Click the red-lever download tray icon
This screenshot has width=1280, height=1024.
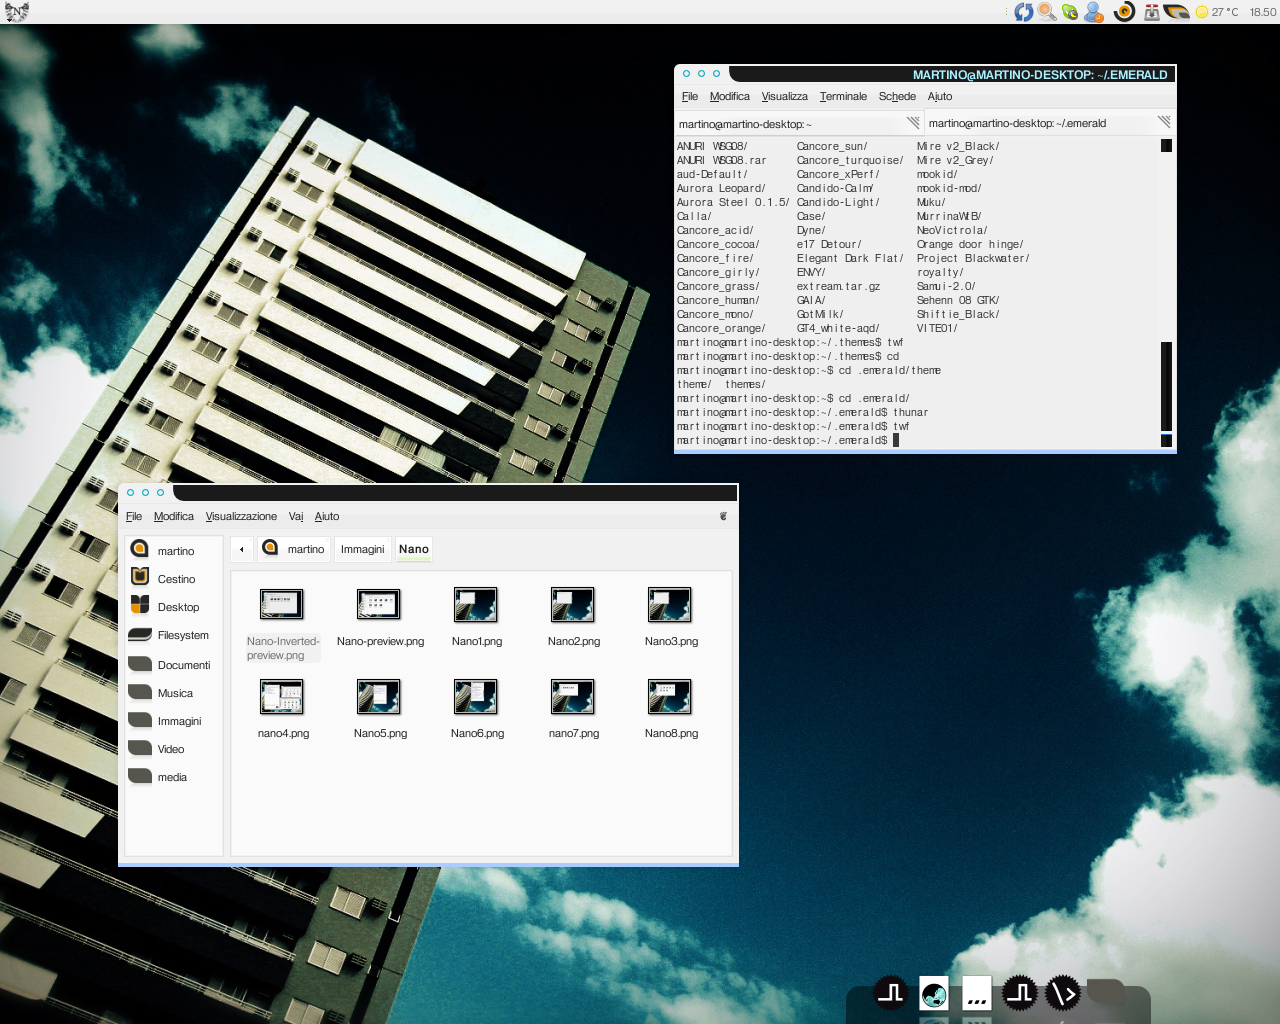point(1152,12)
